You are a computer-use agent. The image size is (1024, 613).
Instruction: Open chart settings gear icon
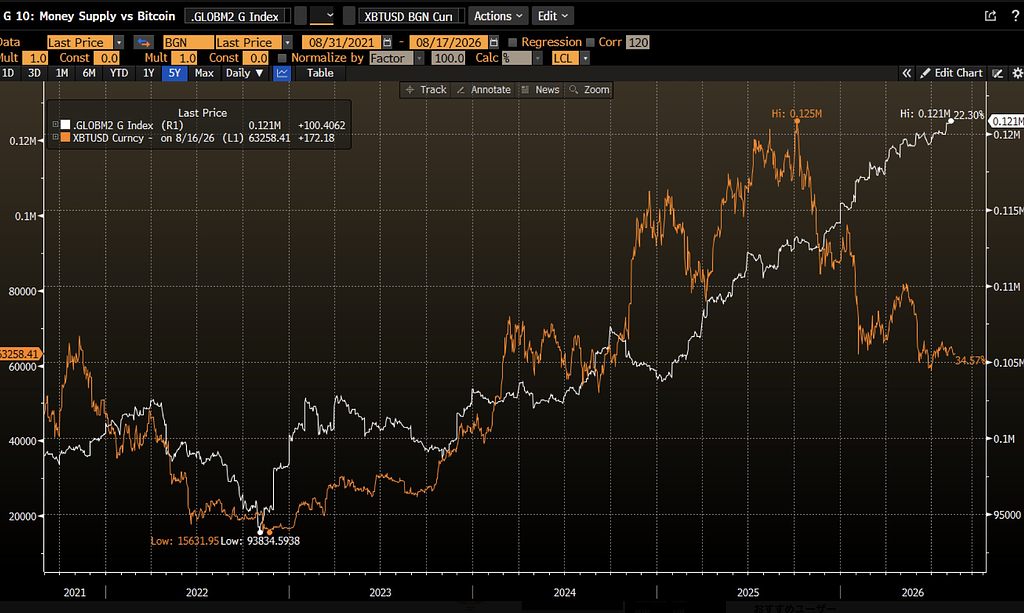pyautogui.click(x=1017, y=73)
